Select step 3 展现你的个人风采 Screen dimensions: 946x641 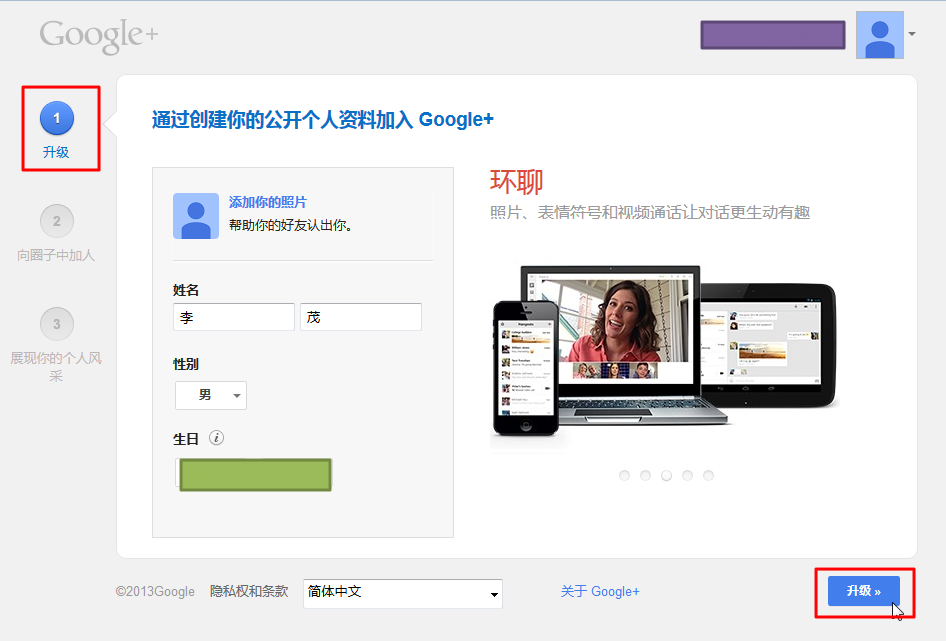tap(57, 325)
